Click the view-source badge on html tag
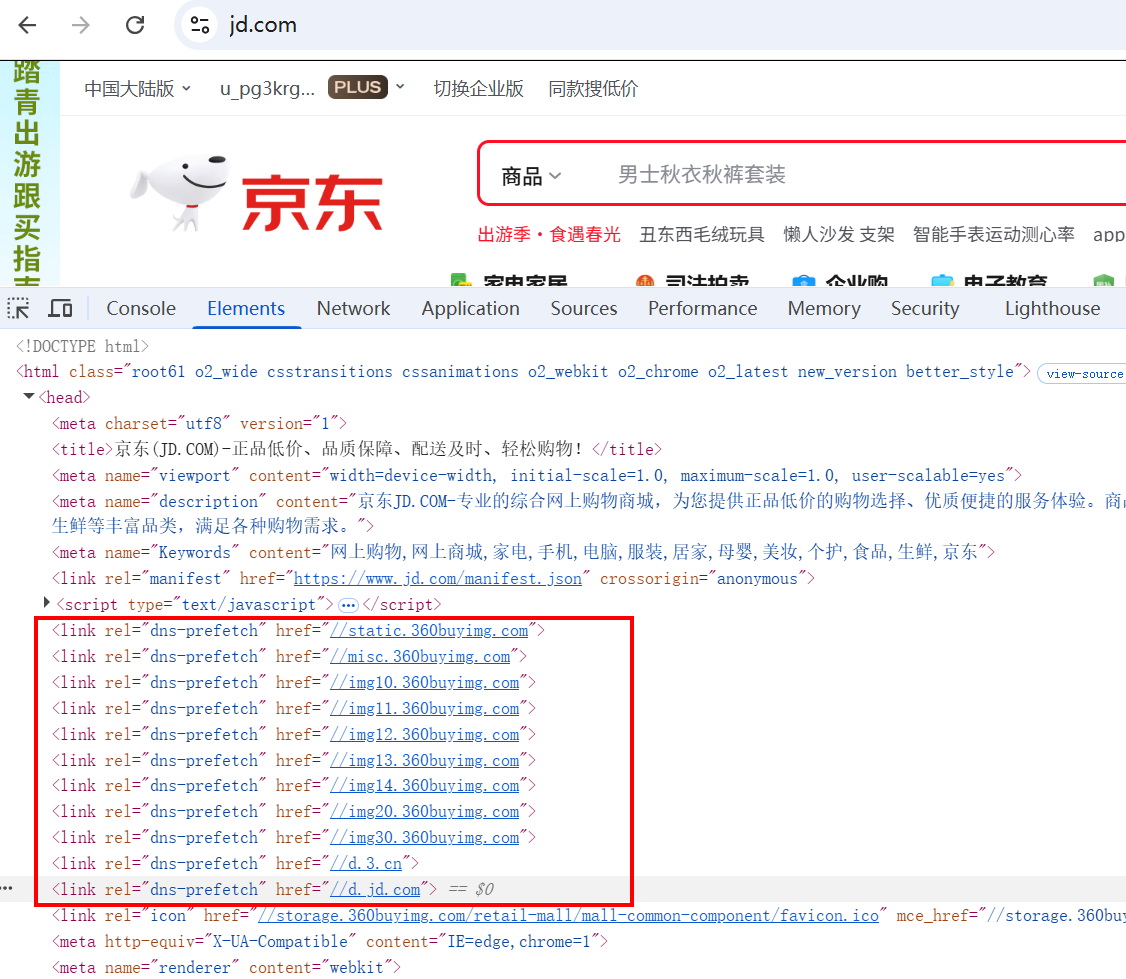 pyautogui.click(x=1083, y=373)
